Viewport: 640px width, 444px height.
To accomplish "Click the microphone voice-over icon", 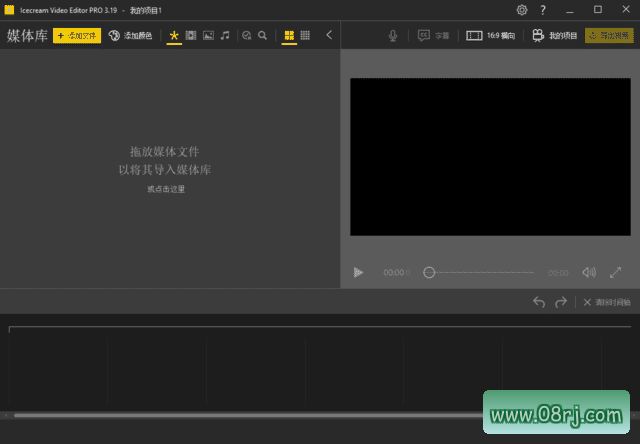I will pos(393,36).
